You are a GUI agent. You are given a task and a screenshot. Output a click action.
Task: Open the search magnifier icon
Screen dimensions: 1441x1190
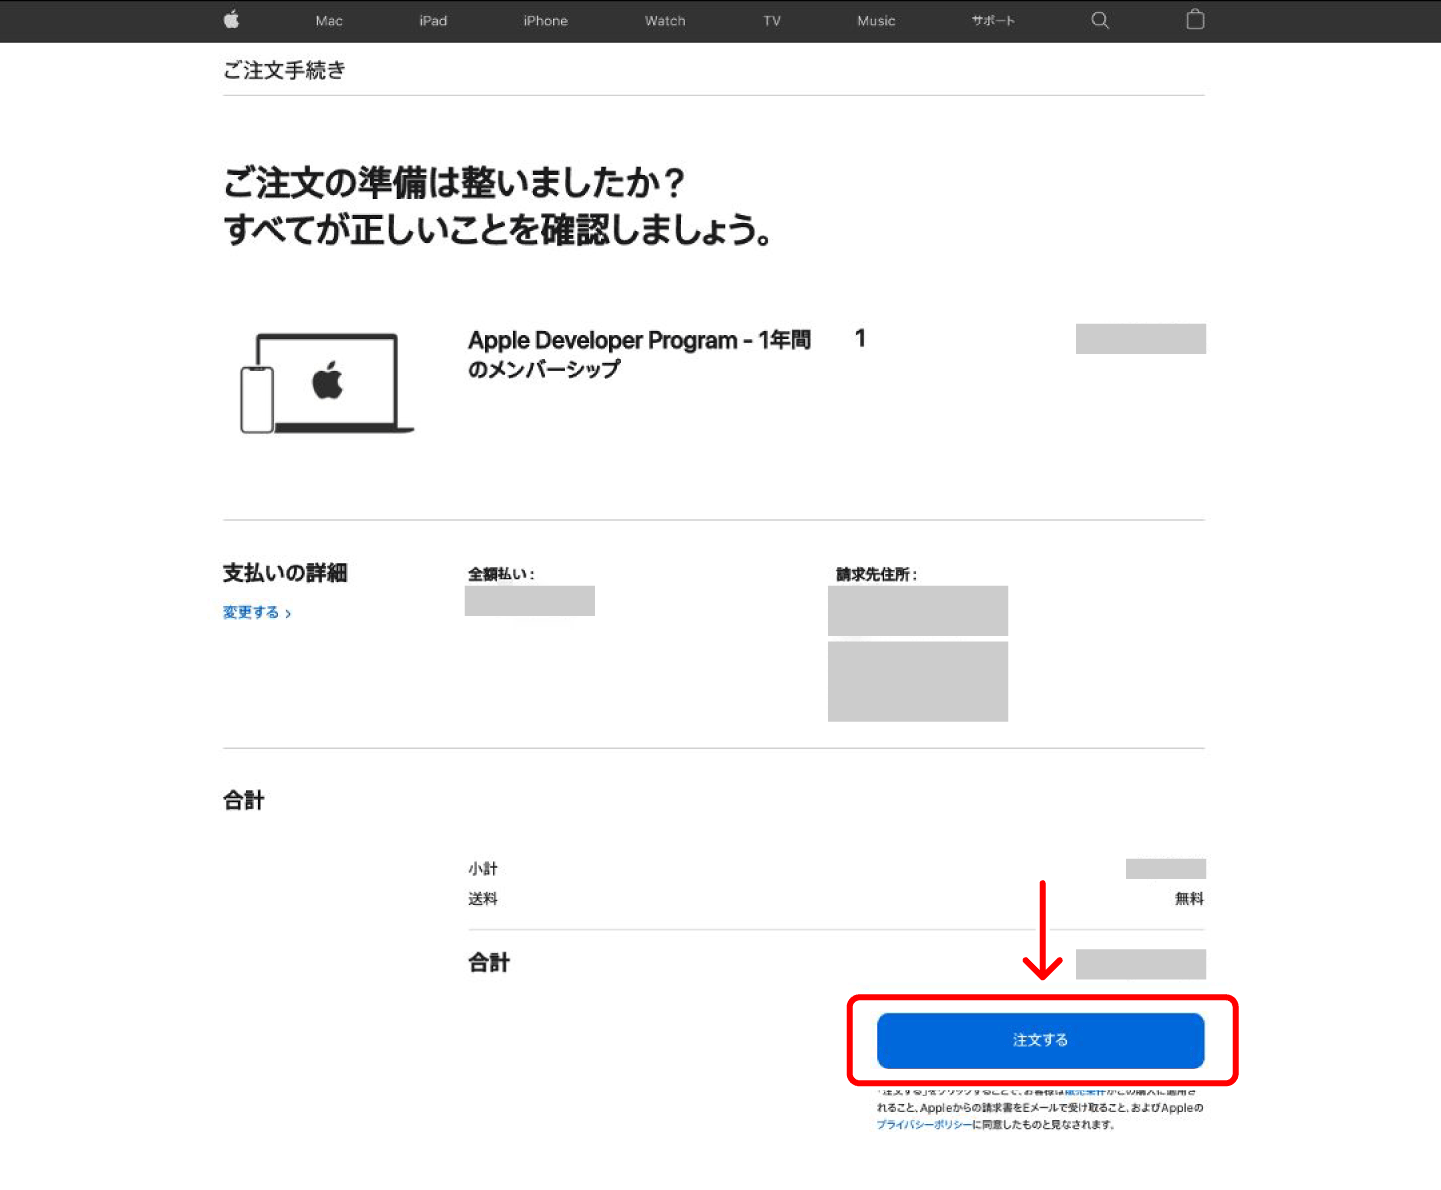click(1100, 20)
